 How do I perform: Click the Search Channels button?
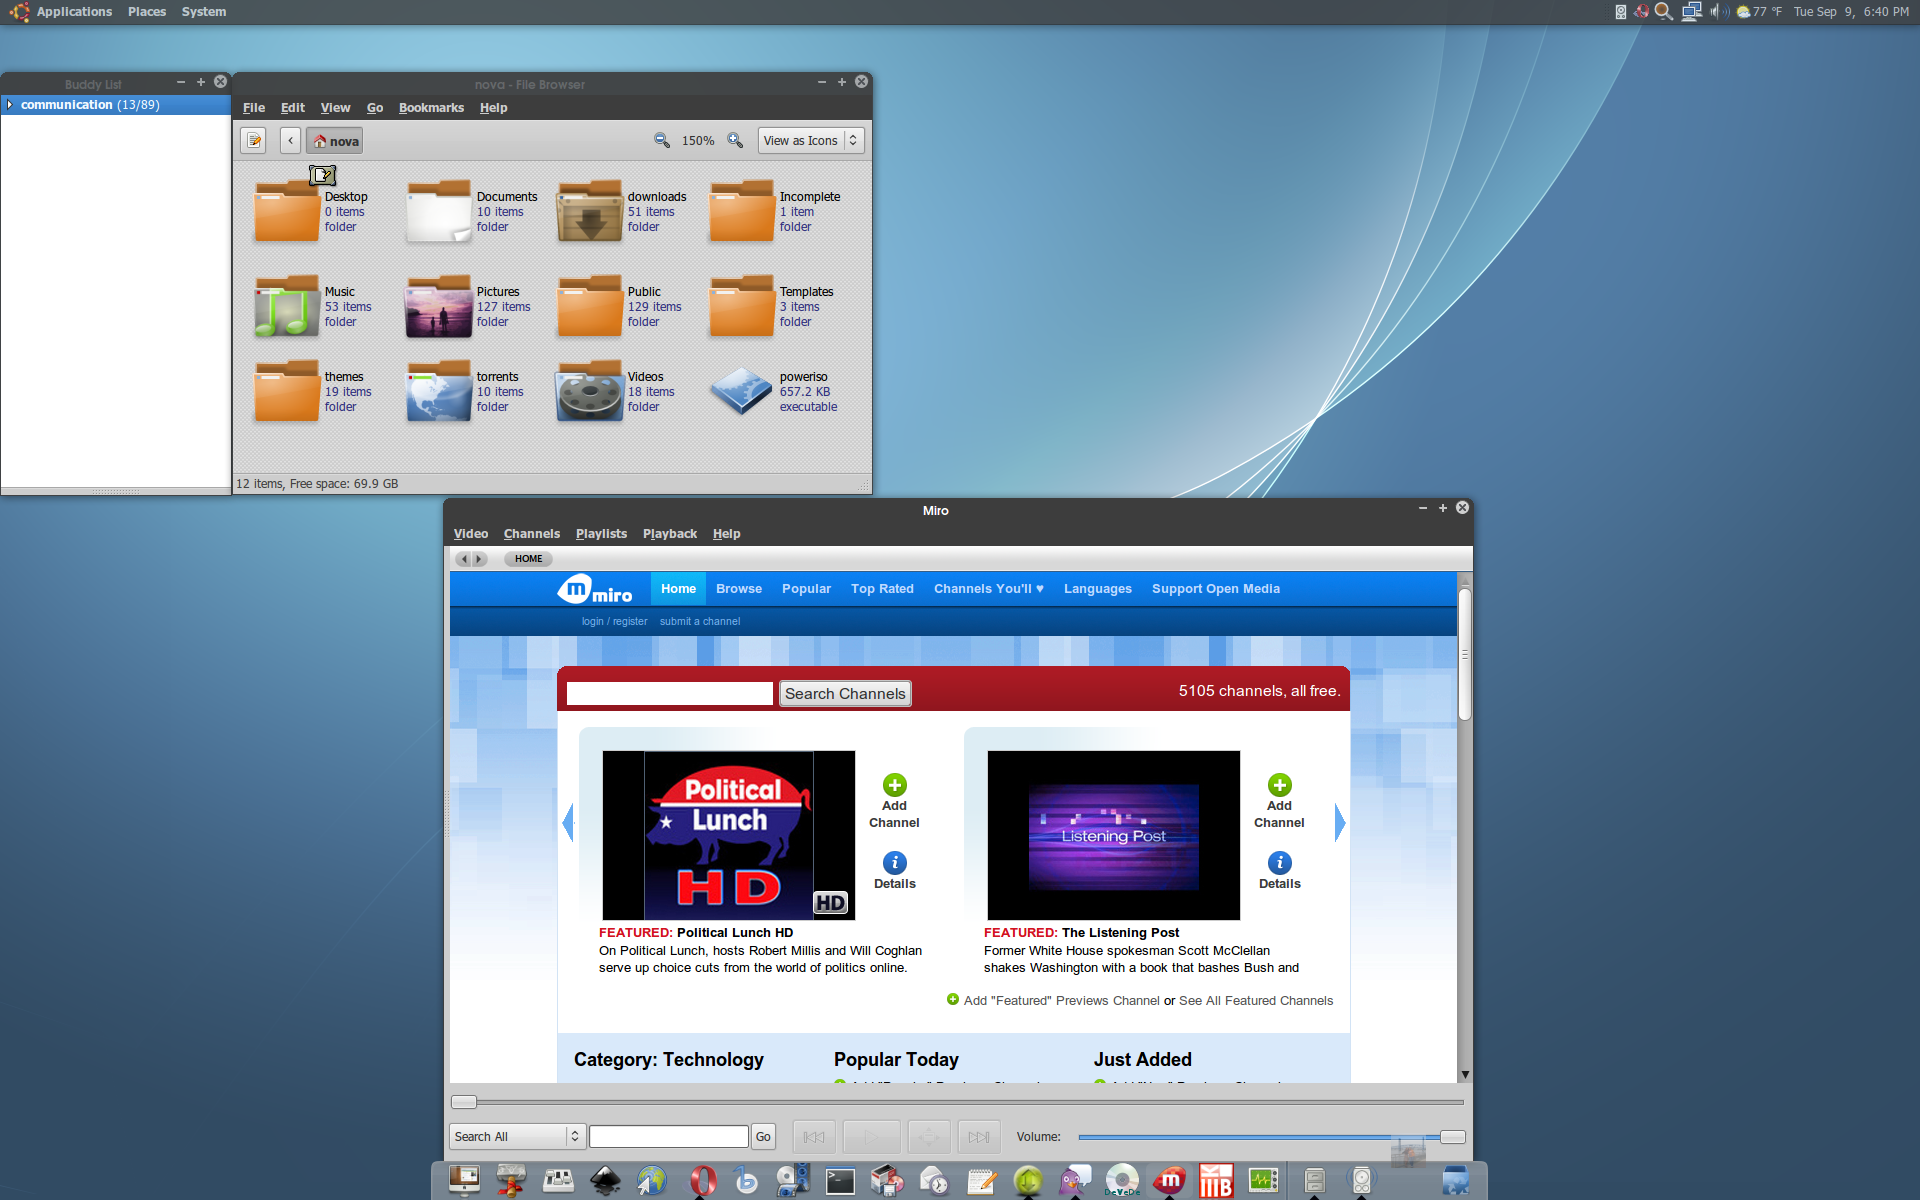[845, 694]
